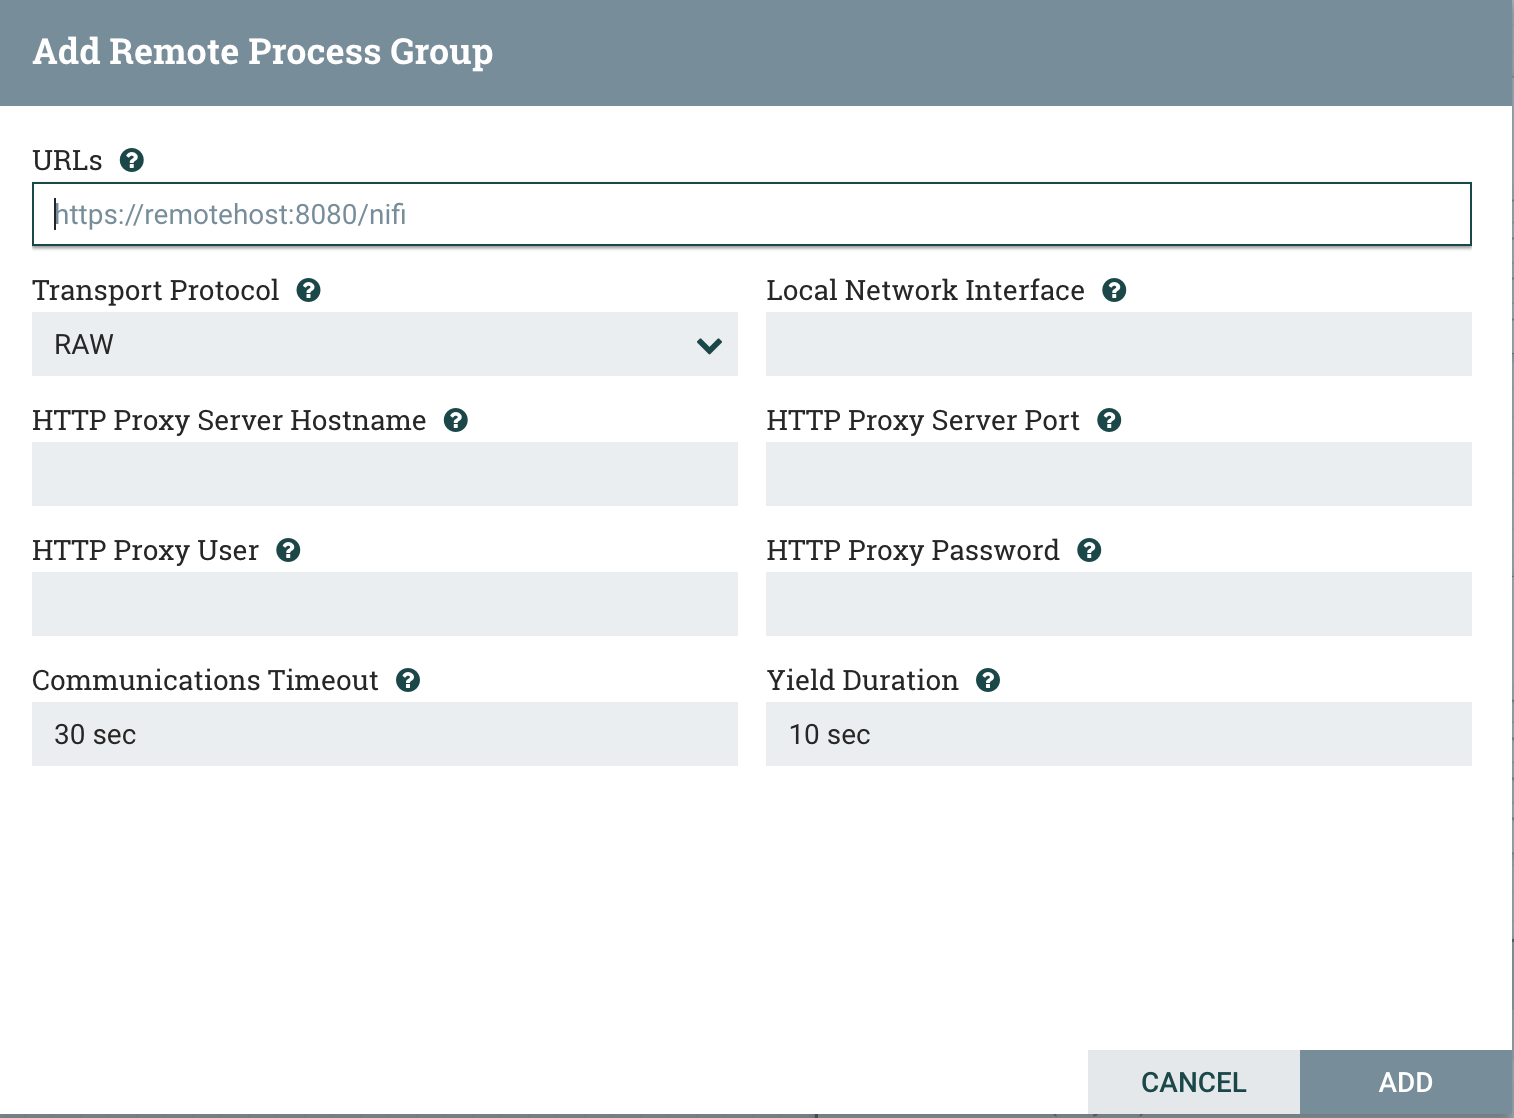
Task: Click the HTTP Proxy Server Hostname help icon
Action: point(456,420)
